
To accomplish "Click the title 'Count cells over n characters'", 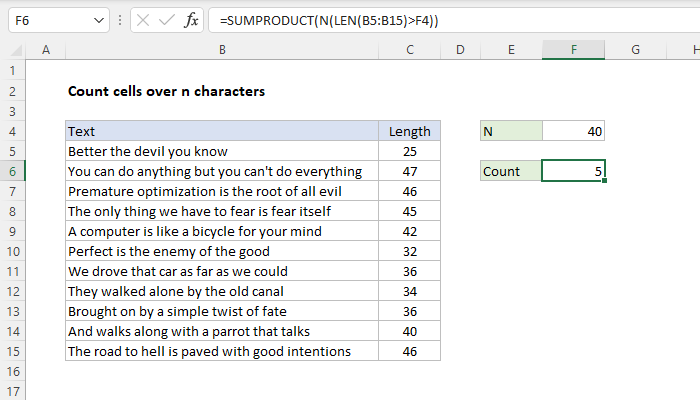I will [167, 91].
